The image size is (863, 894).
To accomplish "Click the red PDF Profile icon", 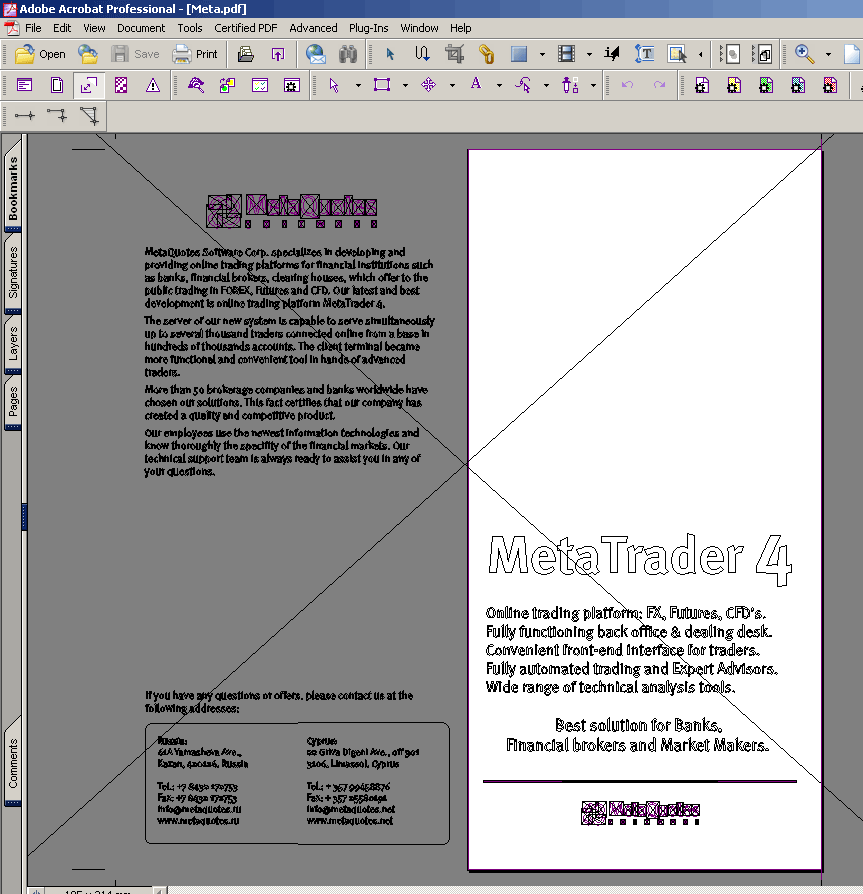I will [830, 86].
